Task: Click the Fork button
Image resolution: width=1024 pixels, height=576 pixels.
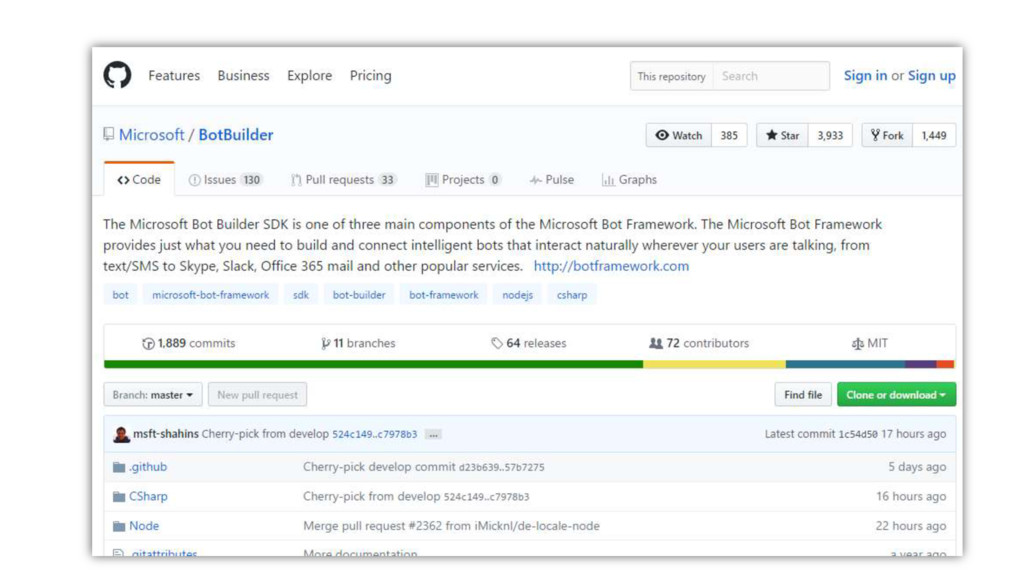Action: (x=887, y=135)
